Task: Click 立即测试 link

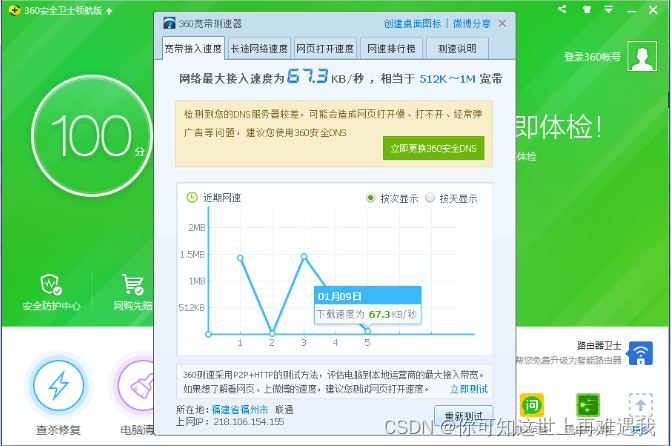Action: (469, 389)
